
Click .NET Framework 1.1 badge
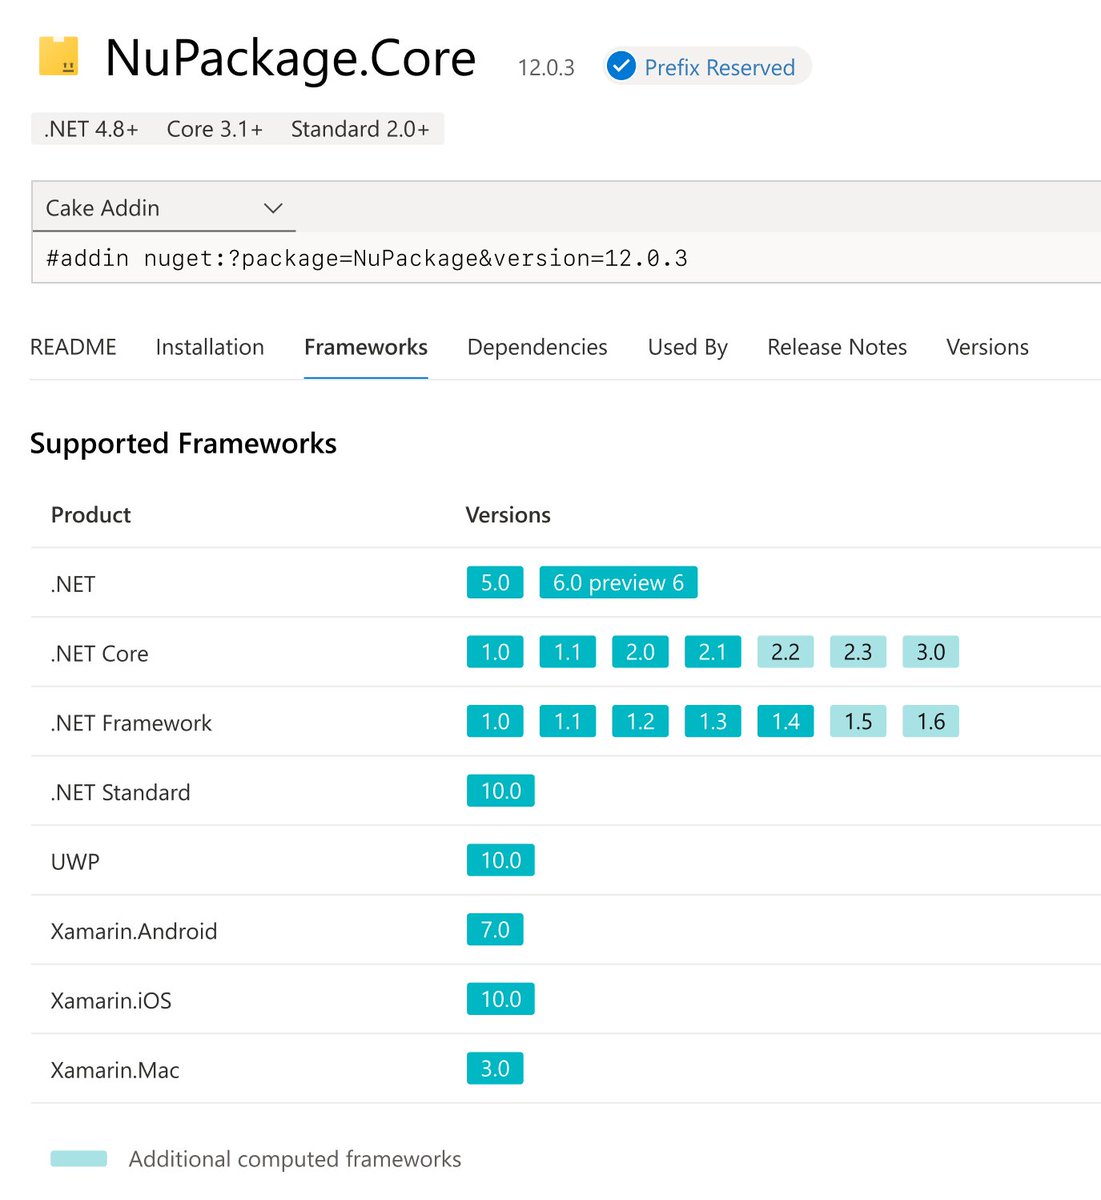(568, 721)
